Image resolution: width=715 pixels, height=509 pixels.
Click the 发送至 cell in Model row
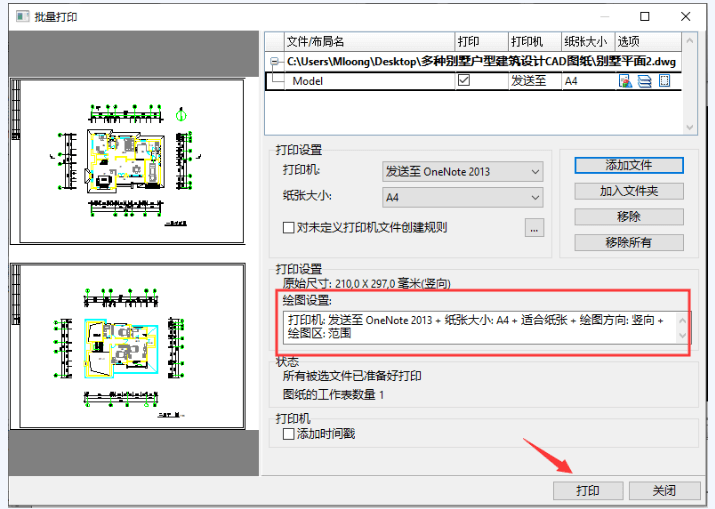click(x=535, y=81)
